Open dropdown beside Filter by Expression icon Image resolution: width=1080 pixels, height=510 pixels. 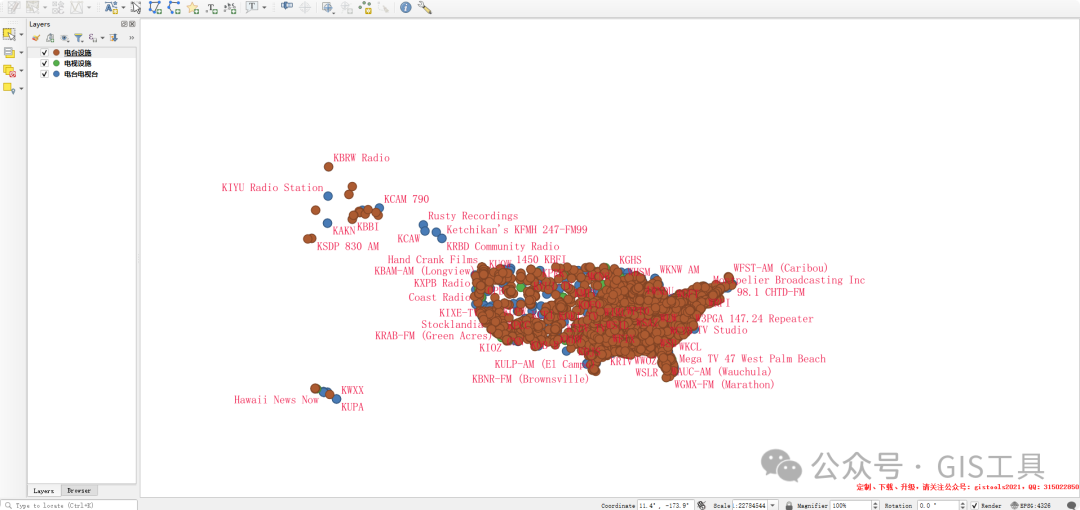click(x=103, y=38)
